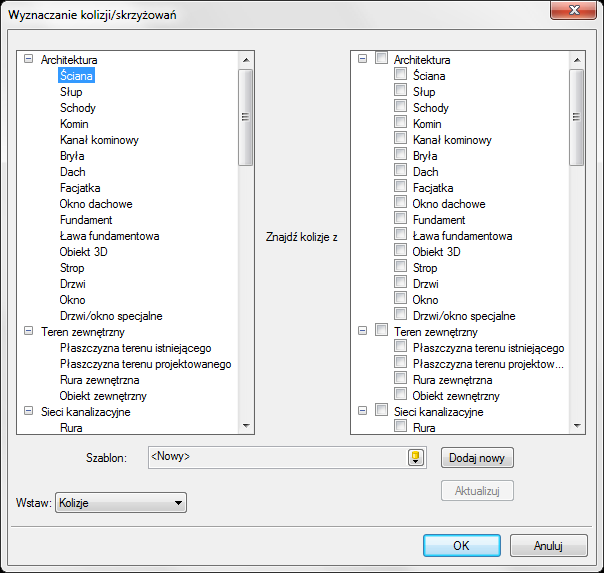Tick the right Architektura group checkbox

coord(381,58)
